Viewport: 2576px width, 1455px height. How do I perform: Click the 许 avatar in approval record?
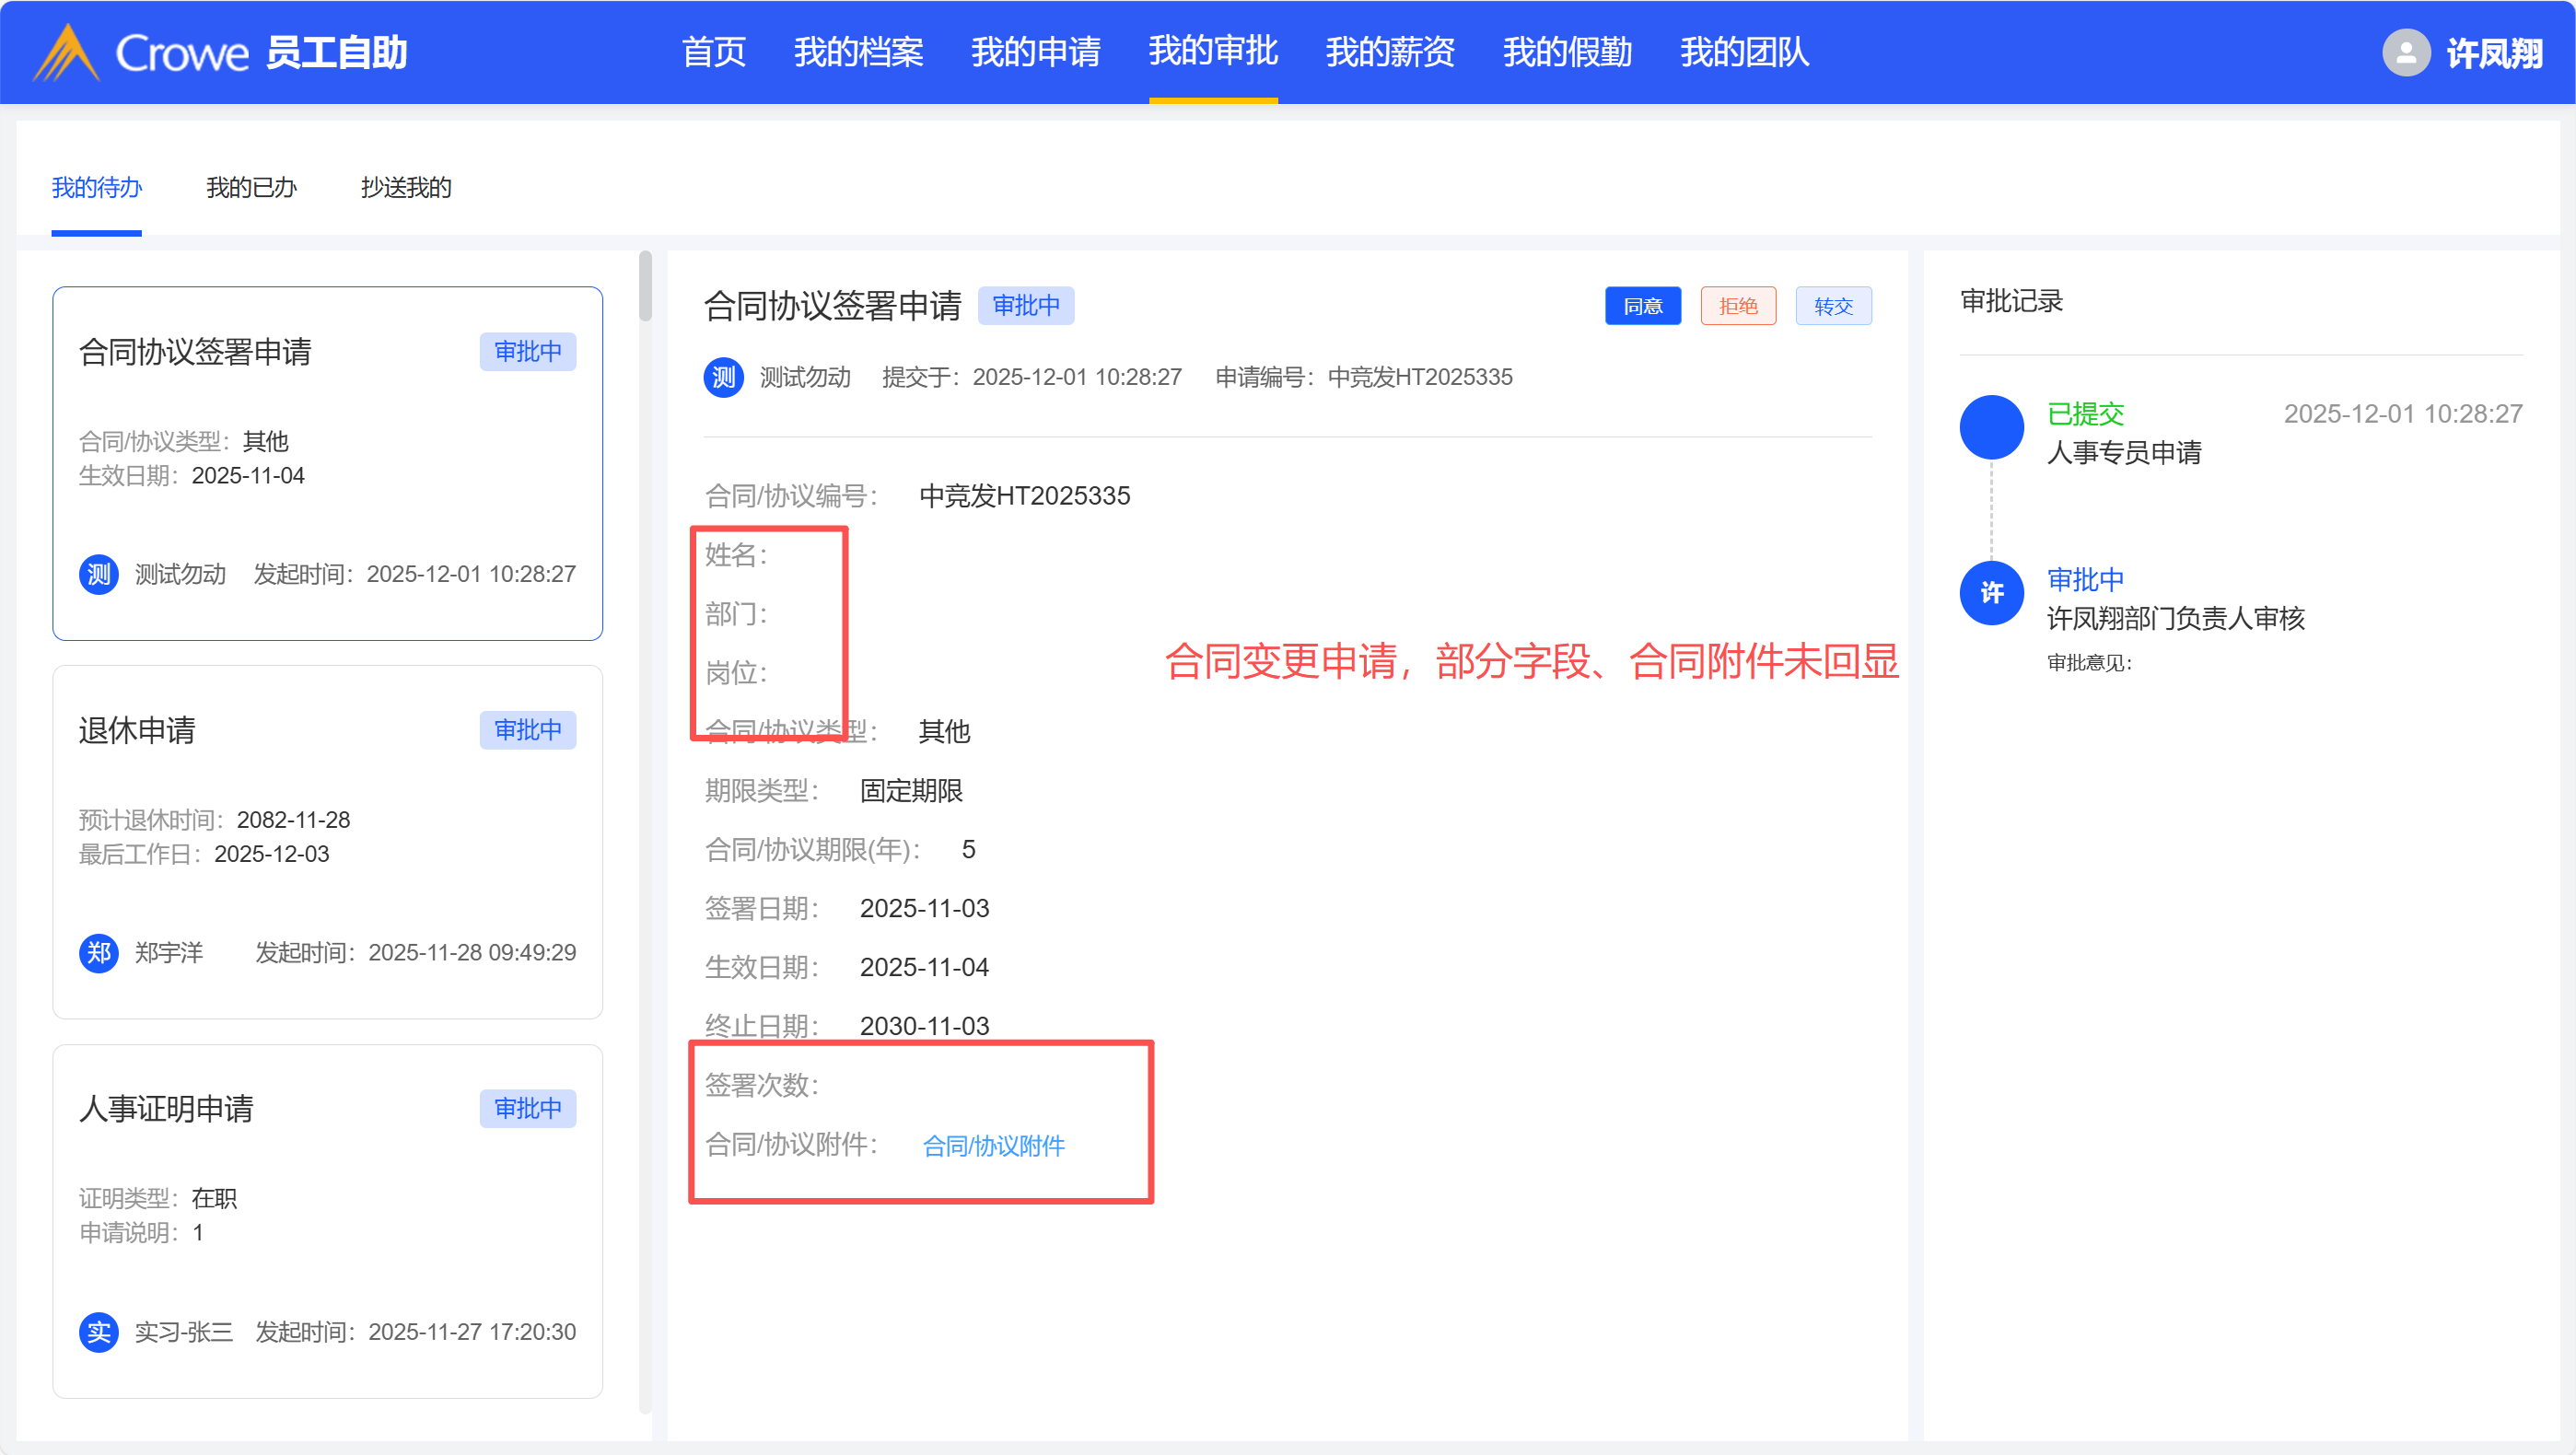pos(1991,593)
